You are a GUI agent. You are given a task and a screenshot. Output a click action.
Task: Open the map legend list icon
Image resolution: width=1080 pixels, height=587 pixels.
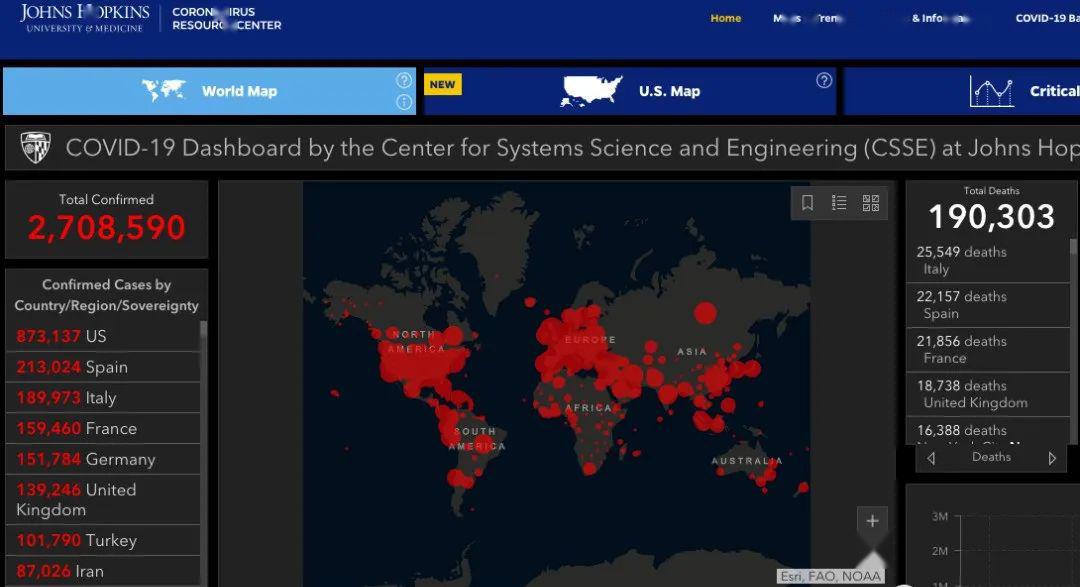pos(839,203)
